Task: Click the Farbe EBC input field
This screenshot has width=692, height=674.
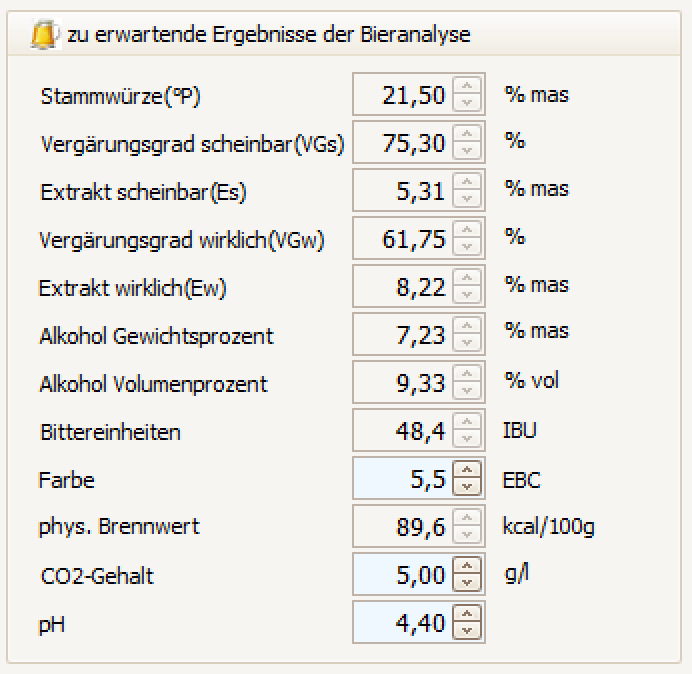Action: pyautogui.click(x=402, y=479)
